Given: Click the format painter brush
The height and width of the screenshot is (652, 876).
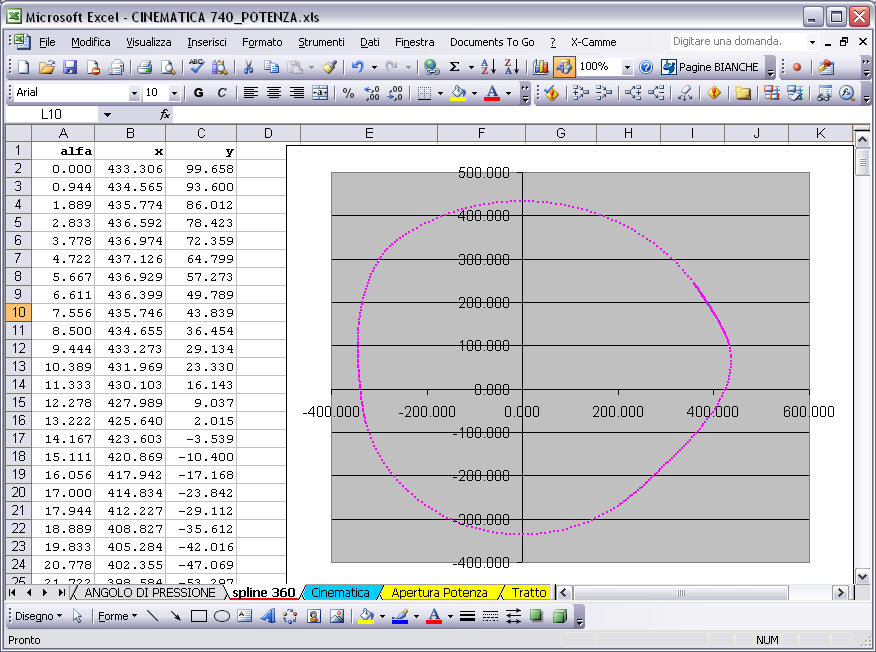Looking at the screenshot, I should tap(329, 68).
